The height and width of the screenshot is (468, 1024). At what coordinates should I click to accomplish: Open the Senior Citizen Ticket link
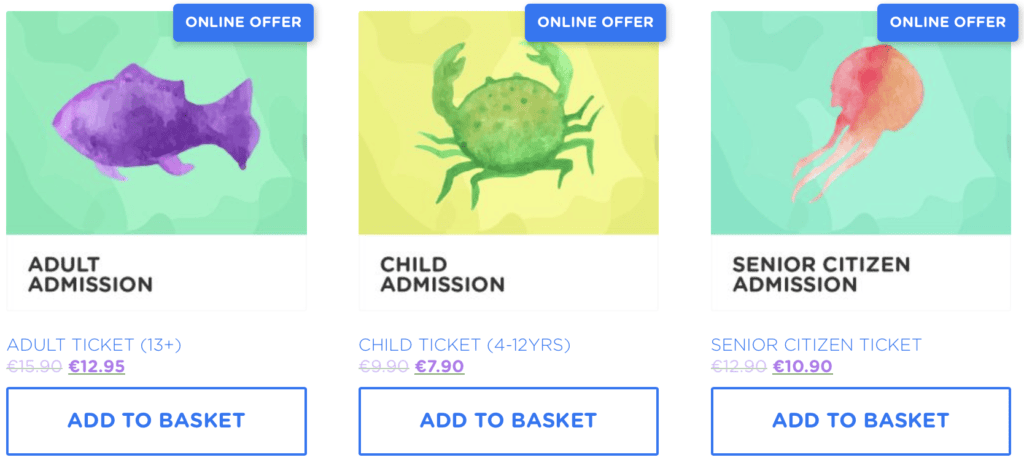pyautogui.click(x=816, y=345)
